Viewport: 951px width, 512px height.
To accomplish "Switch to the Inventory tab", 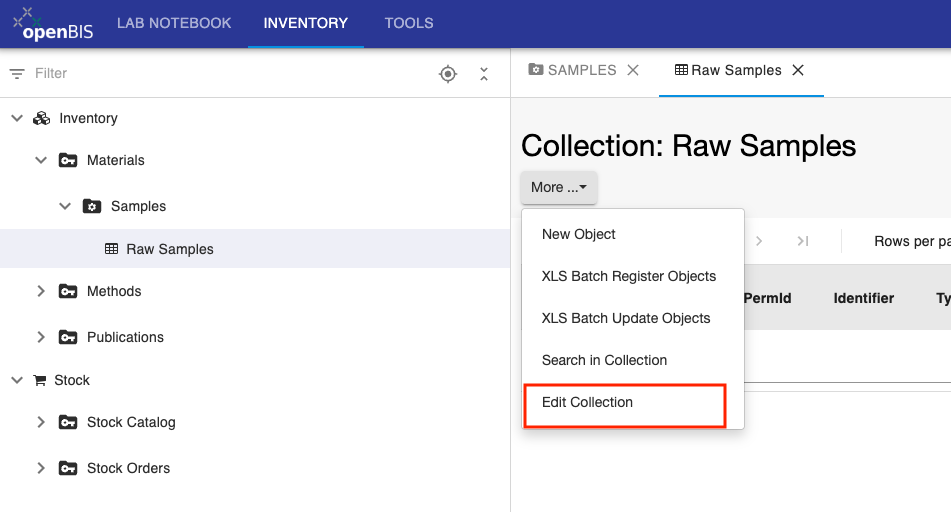I will click(306, 23).
